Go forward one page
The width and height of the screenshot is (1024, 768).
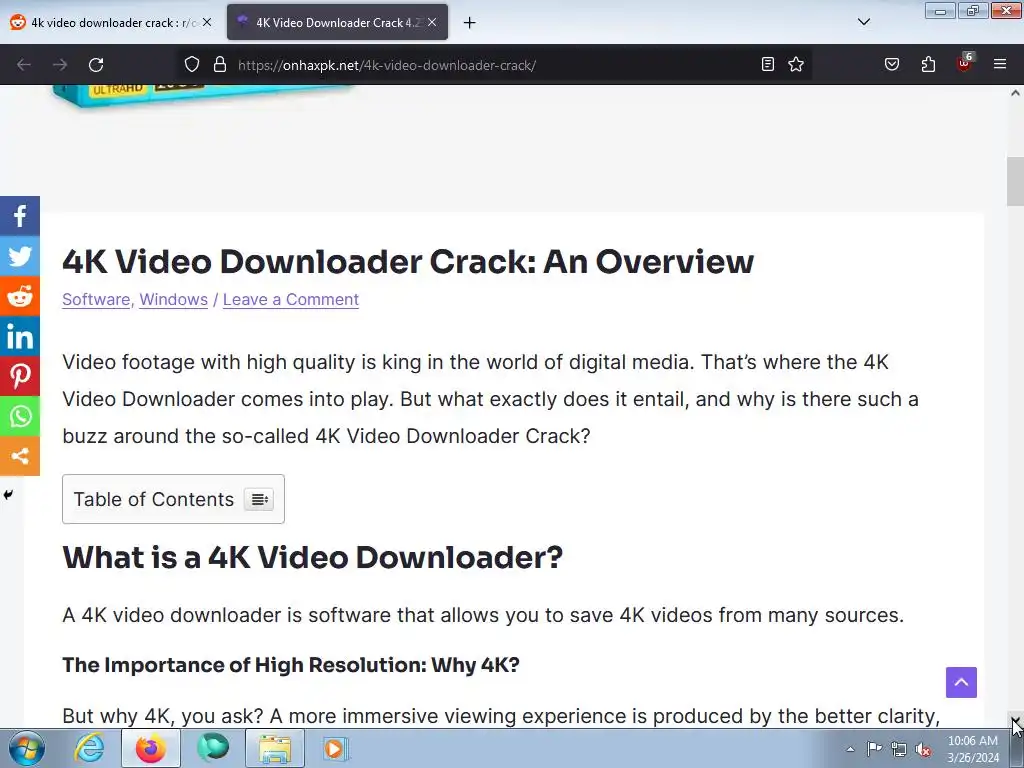click(x=60, y=65)
